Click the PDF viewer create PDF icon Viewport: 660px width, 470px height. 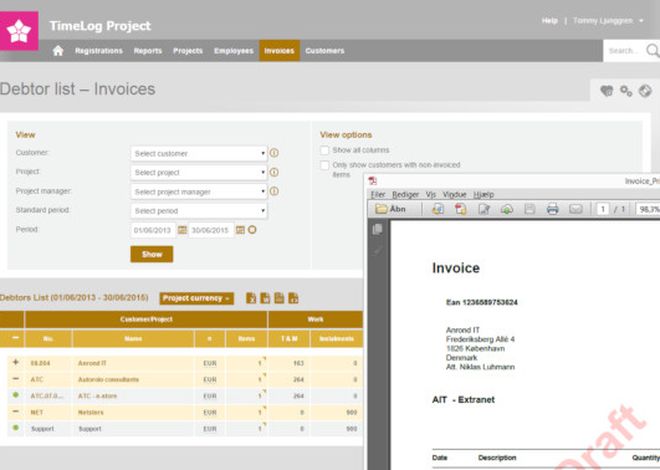click(x=461, y=209)
